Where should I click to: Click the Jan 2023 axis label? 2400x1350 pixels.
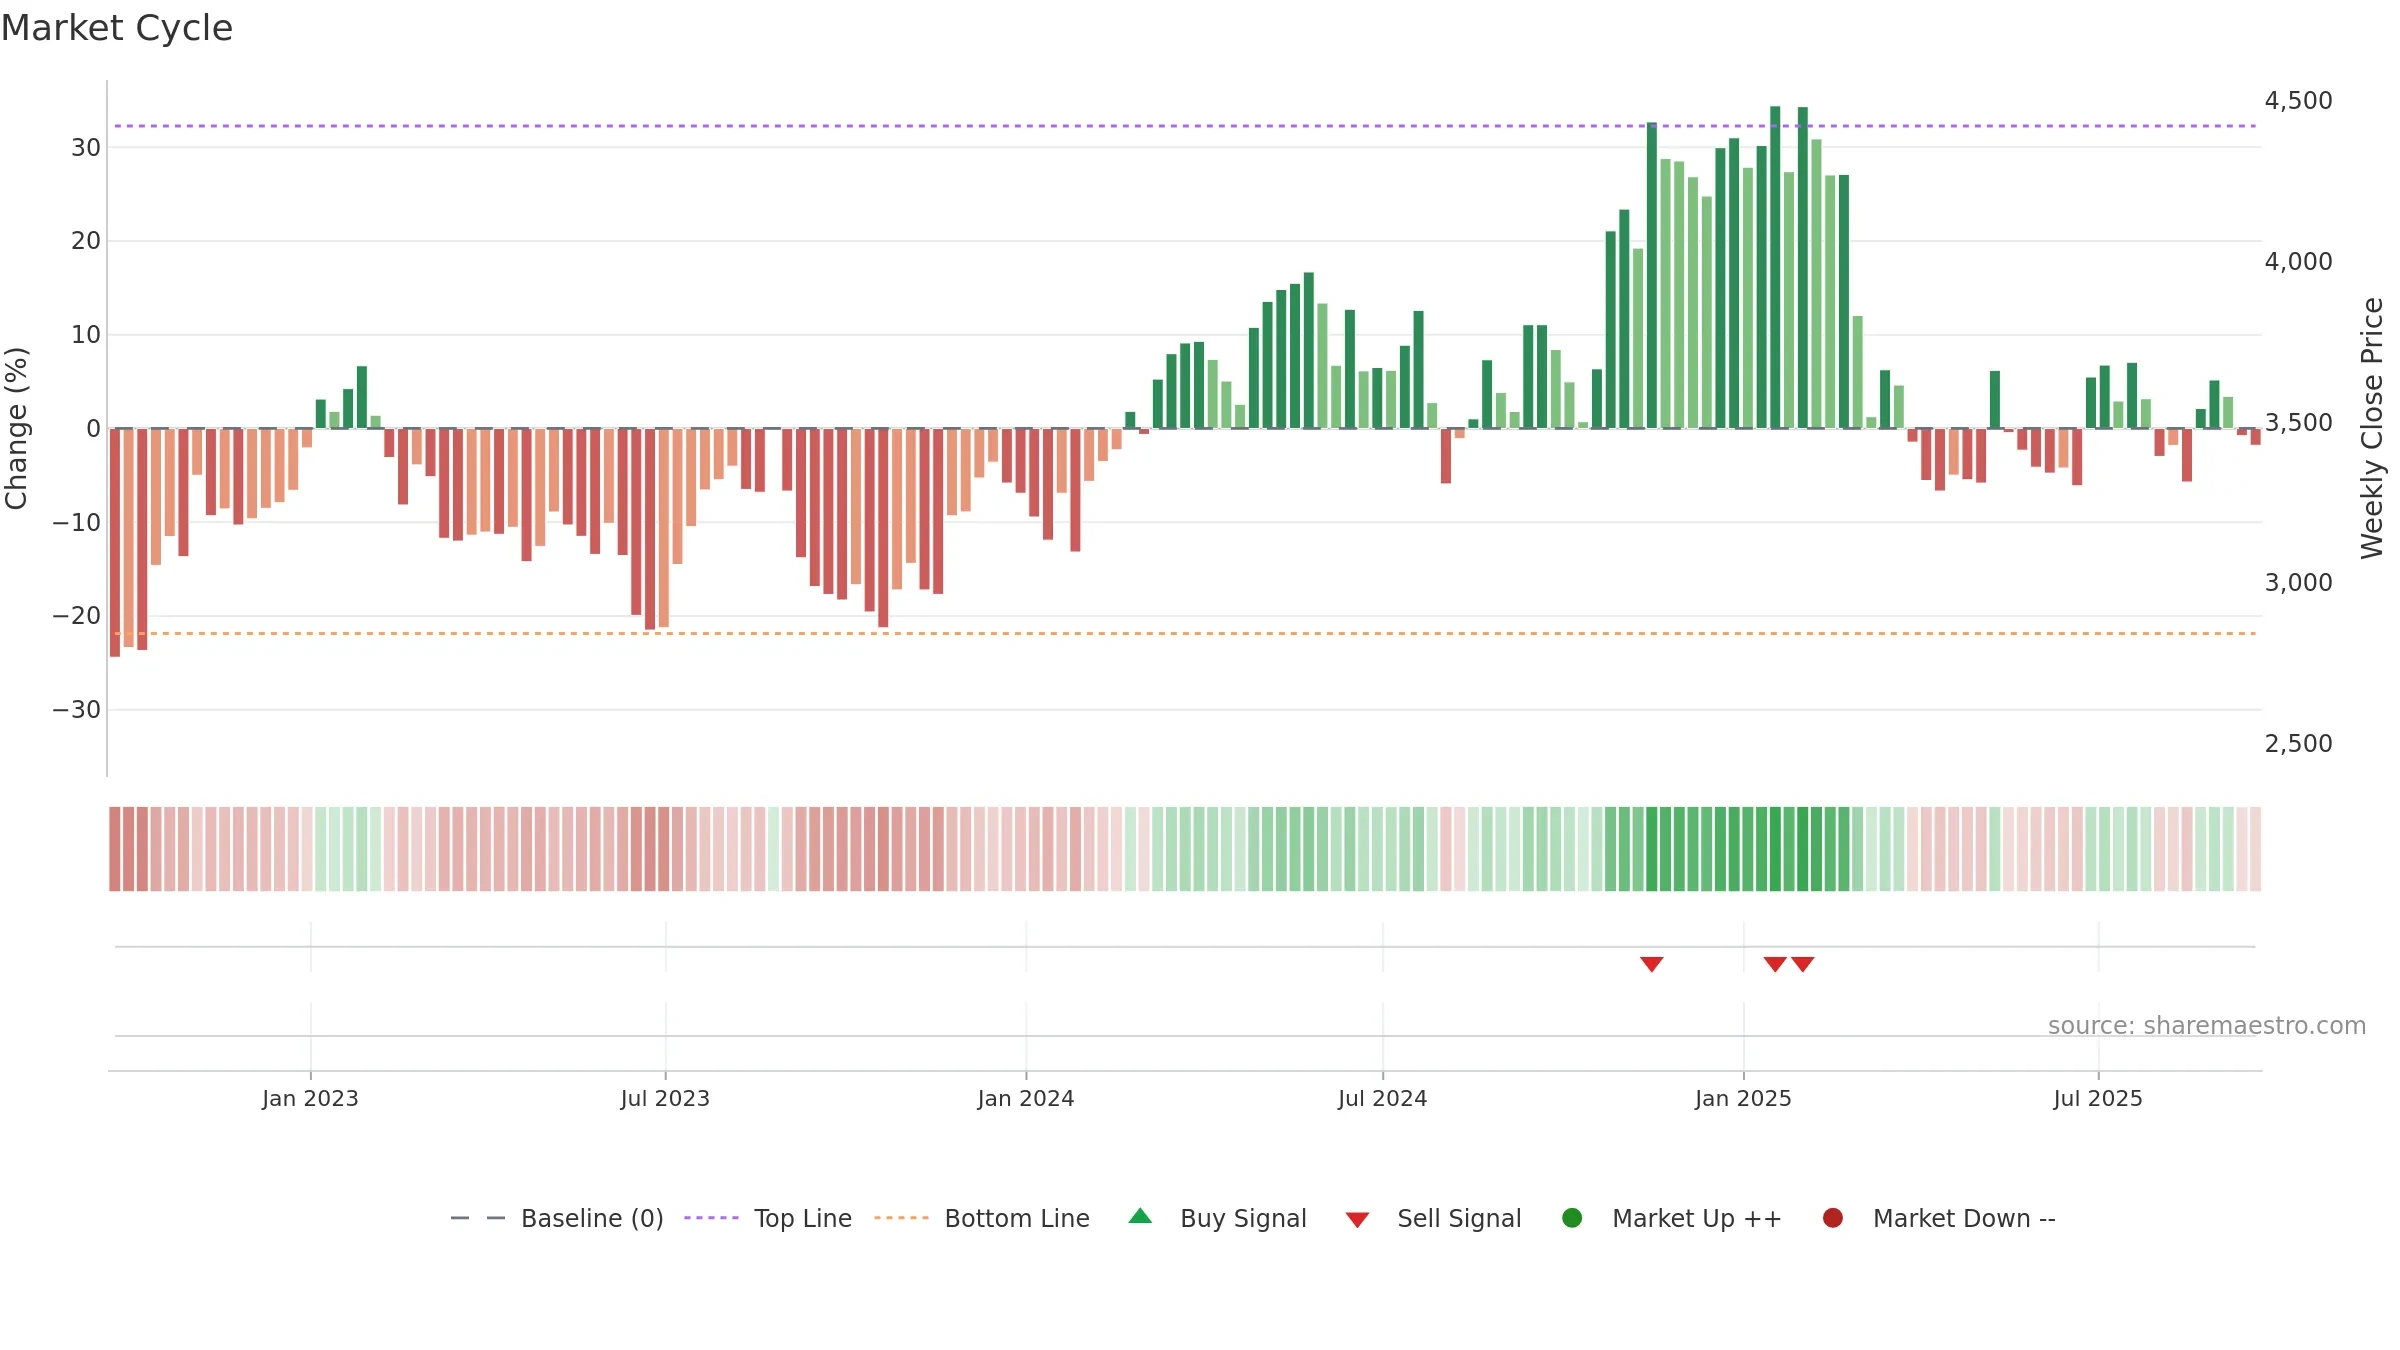coord(310,1098)
